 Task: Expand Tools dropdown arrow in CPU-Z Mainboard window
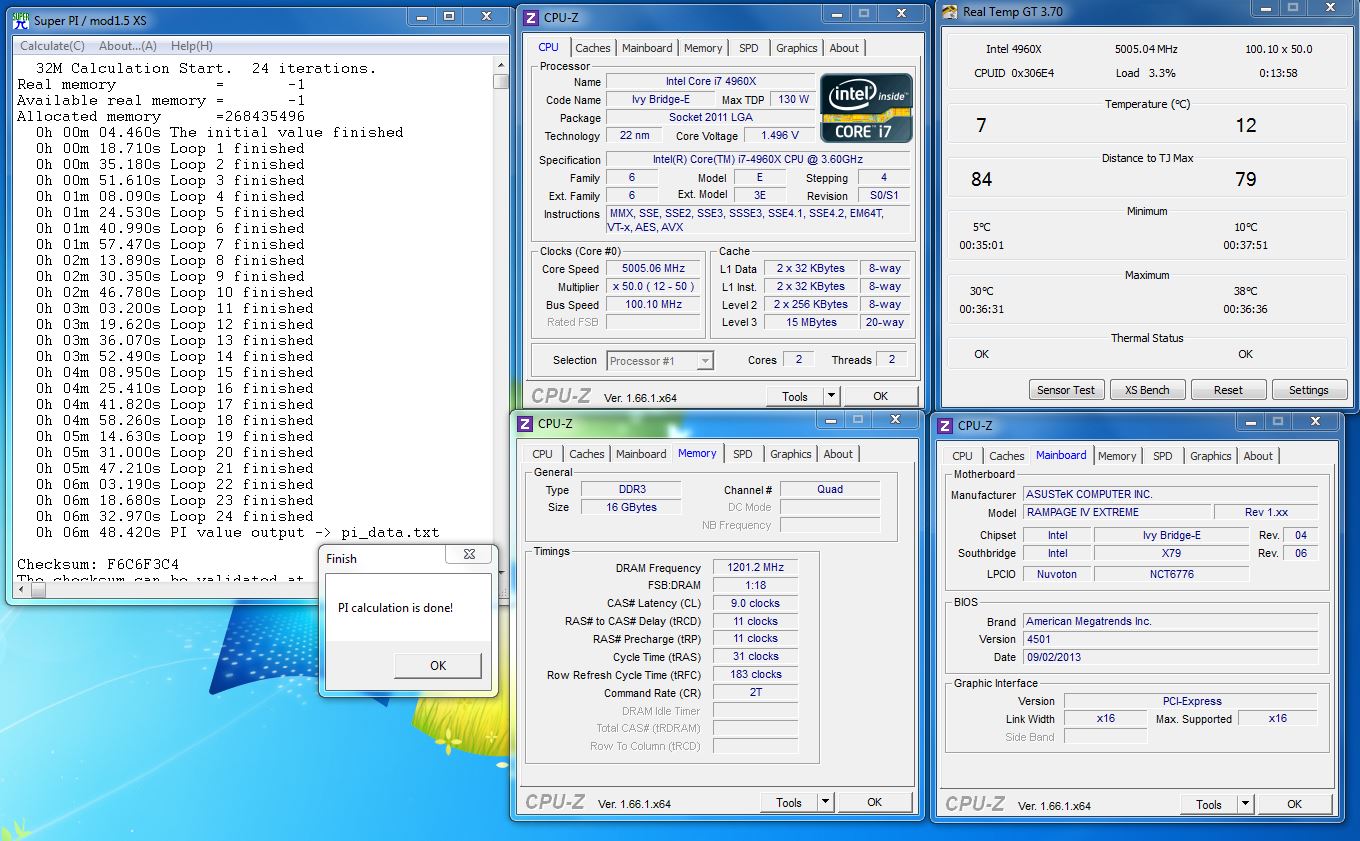[x=1245, y=804]
